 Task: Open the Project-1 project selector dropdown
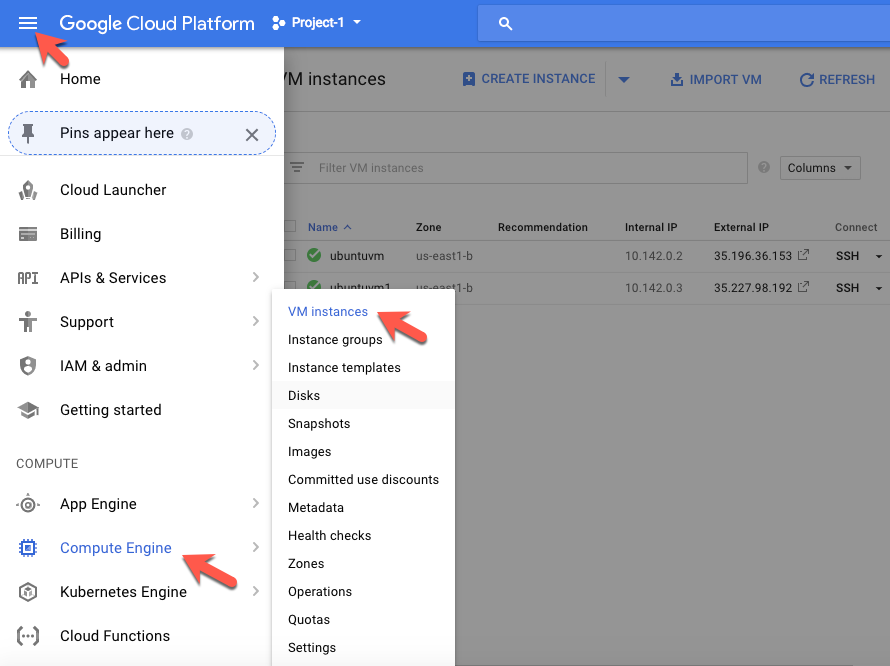pos(316,23)
